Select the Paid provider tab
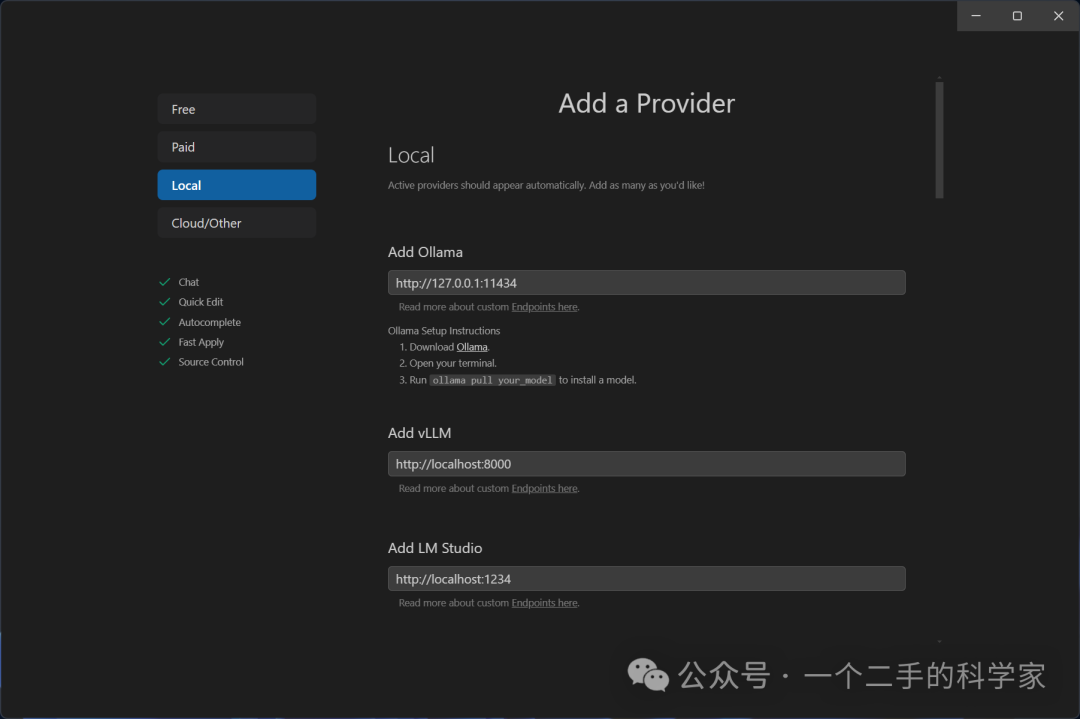This screenshot has width=1080, height=719. click(x=236, y=147)
